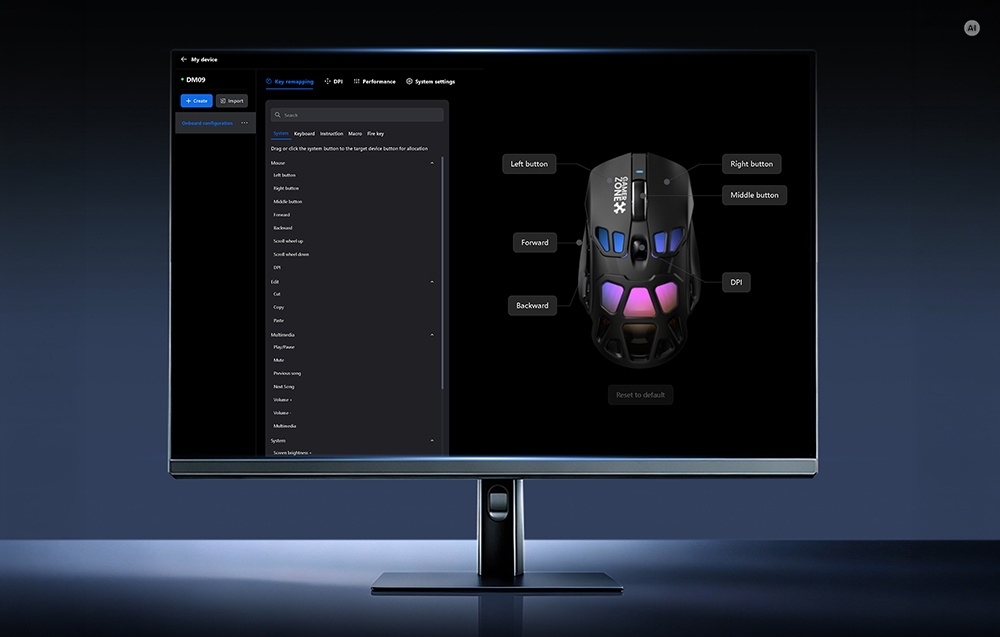Click the Key remapping tab icon
The height and width of the screenshot is (637, 1000).
click(x=268, y=81)
